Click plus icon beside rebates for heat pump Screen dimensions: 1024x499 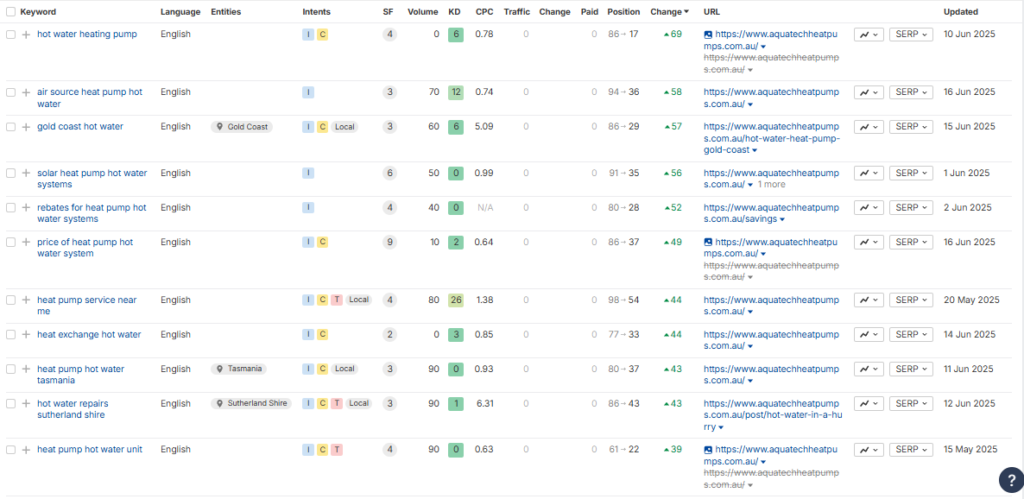coord(26,208)
